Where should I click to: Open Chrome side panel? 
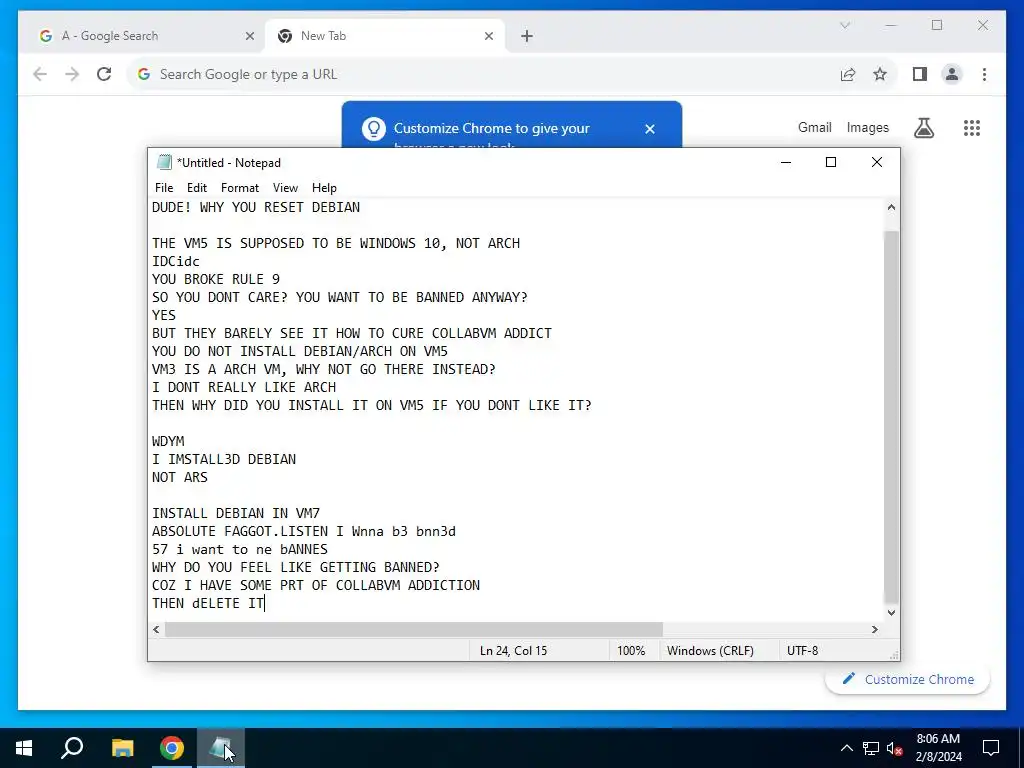(x=920, y=74)
